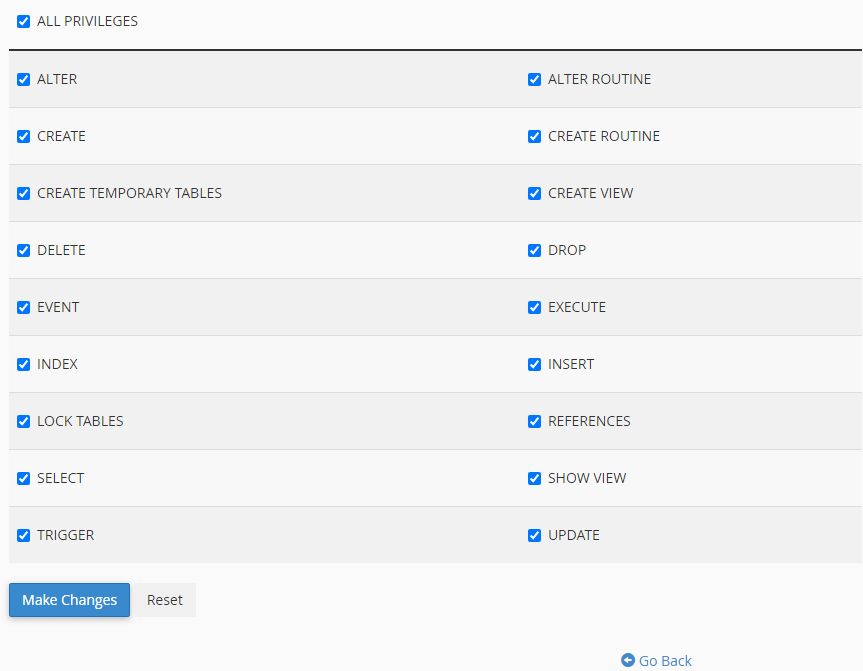863x671 pixels.
Task: Uncheck the REFERENCES privilege
Action: coord(535,421)
